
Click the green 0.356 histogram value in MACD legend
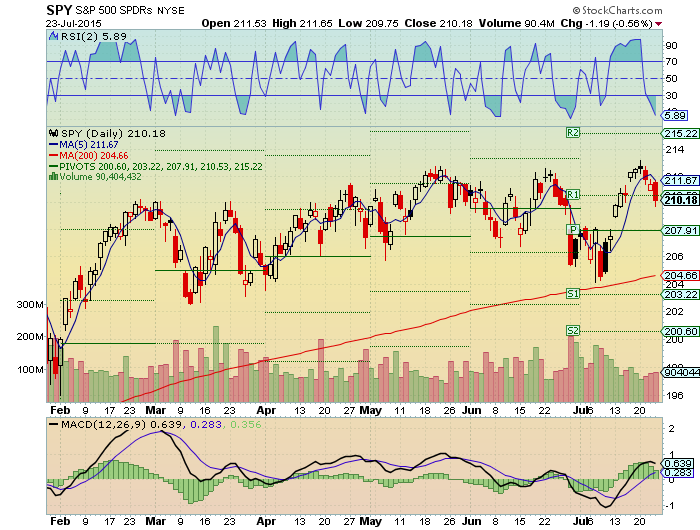click(246, 424)
